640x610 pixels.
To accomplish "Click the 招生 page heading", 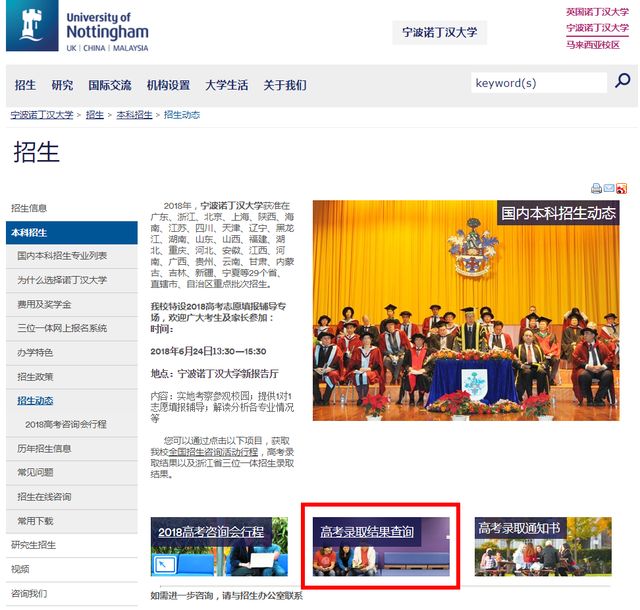I will (x=37, y=152).
